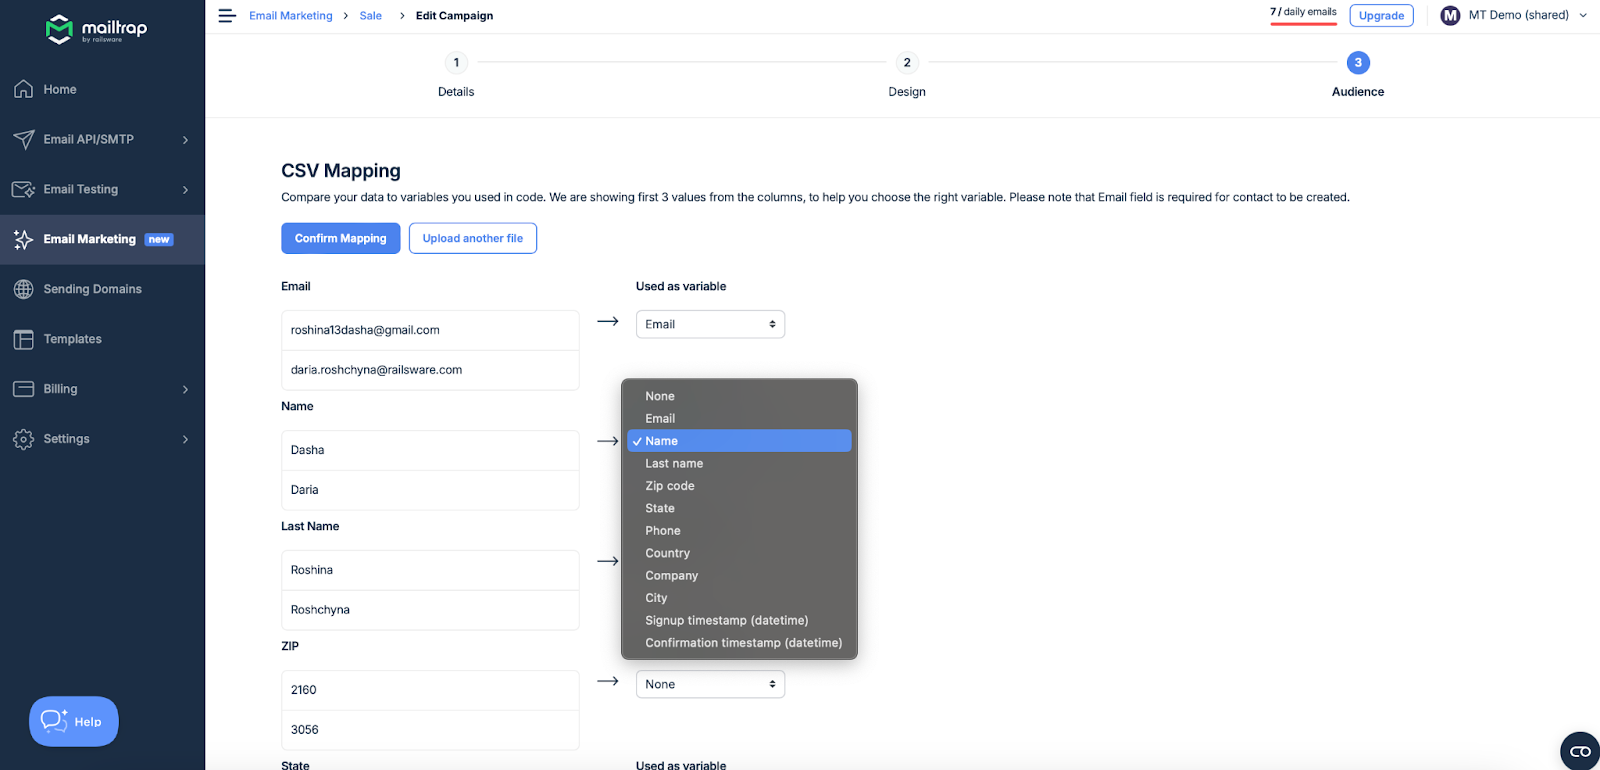Open the Help chat widget
Screen dimensions: 1600x770
tap(74, 721)
